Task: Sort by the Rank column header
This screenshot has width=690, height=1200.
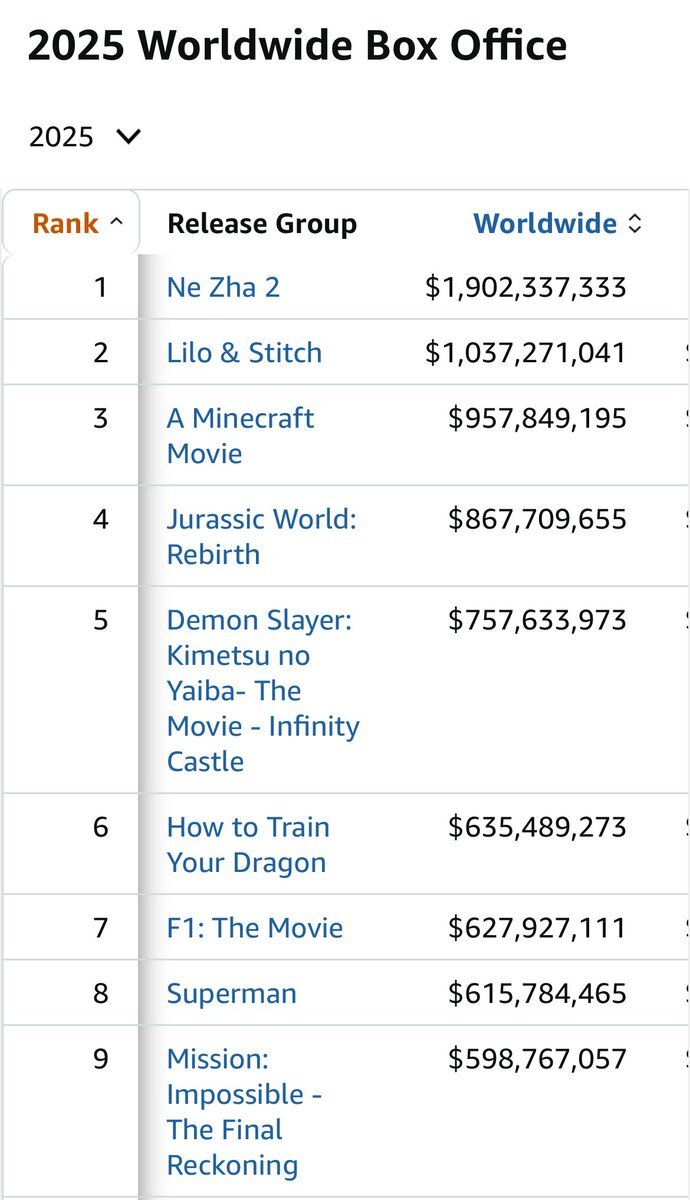Action: click(66, 224)
